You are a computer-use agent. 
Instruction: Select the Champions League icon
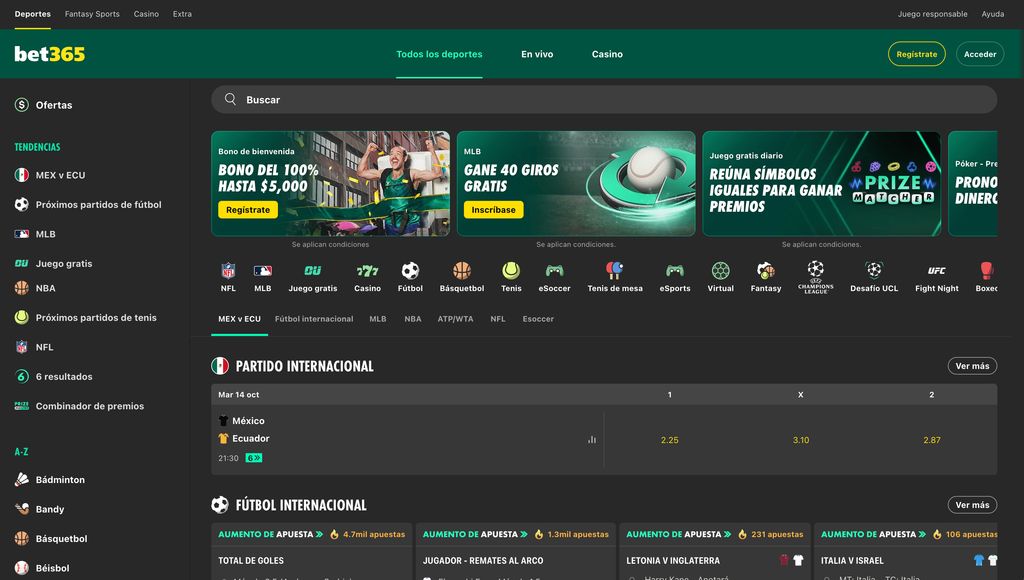pos(816,277)
